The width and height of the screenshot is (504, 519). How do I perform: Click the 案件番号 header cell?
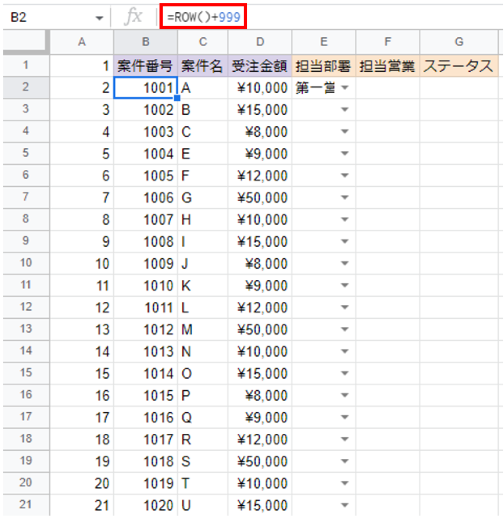click(x=146, y=66)
